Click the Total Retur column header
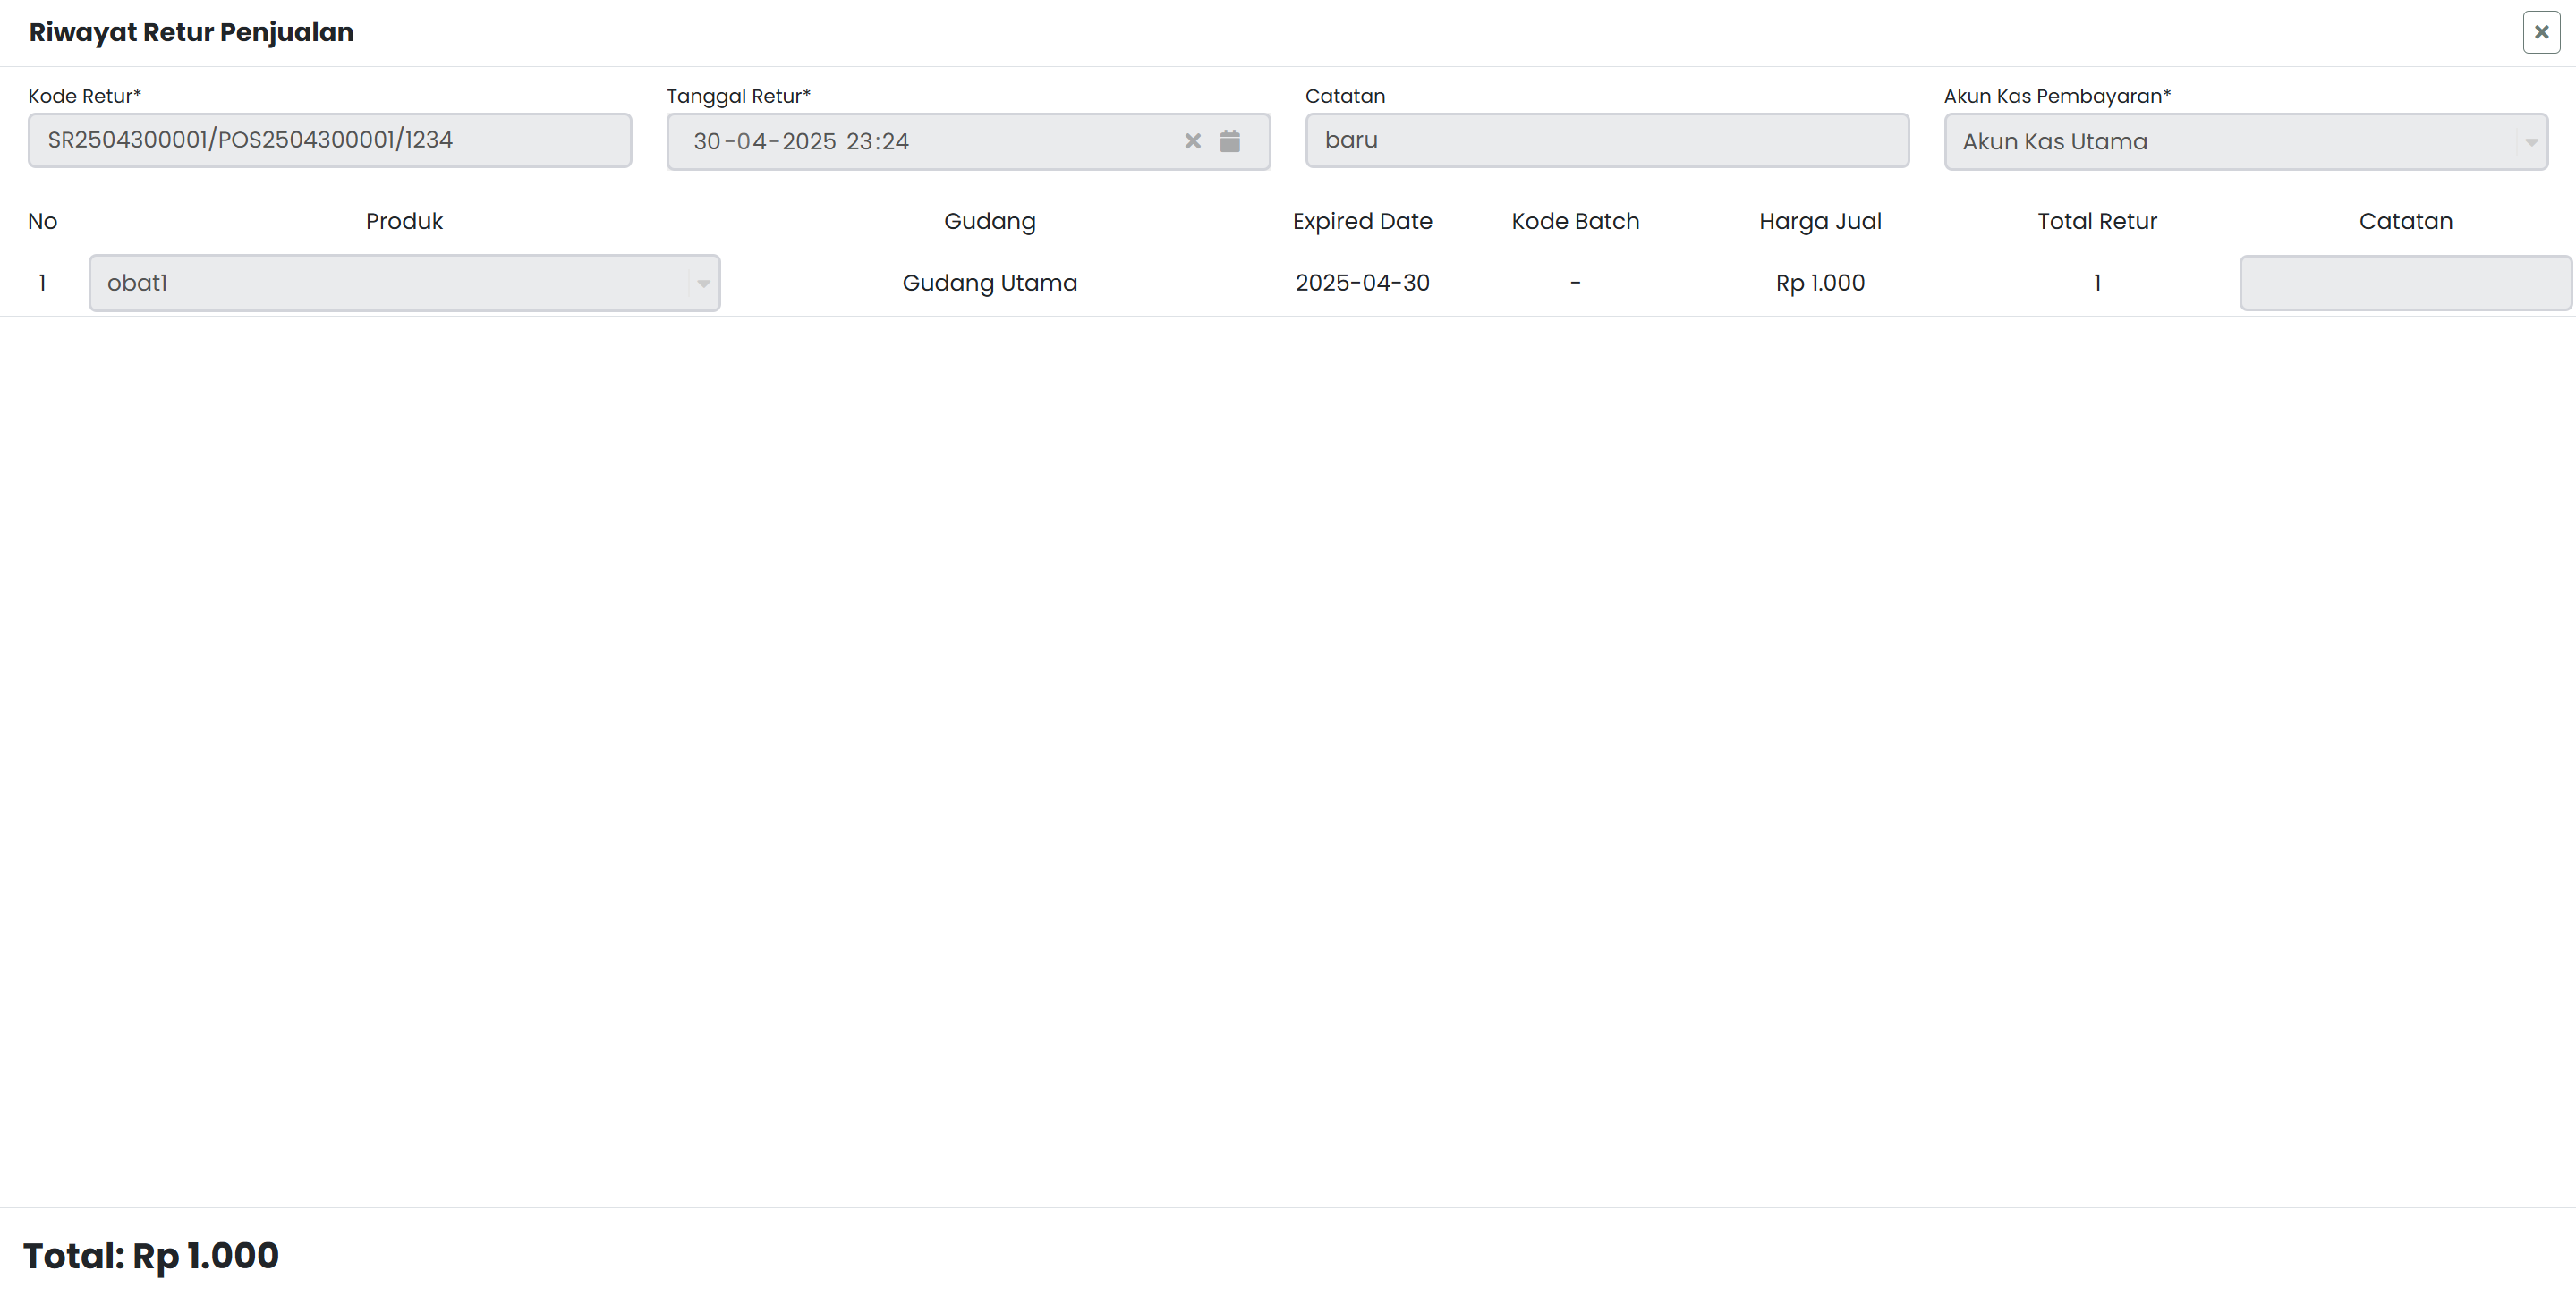2576x1305 pixels. click(x=2097, y=221)
